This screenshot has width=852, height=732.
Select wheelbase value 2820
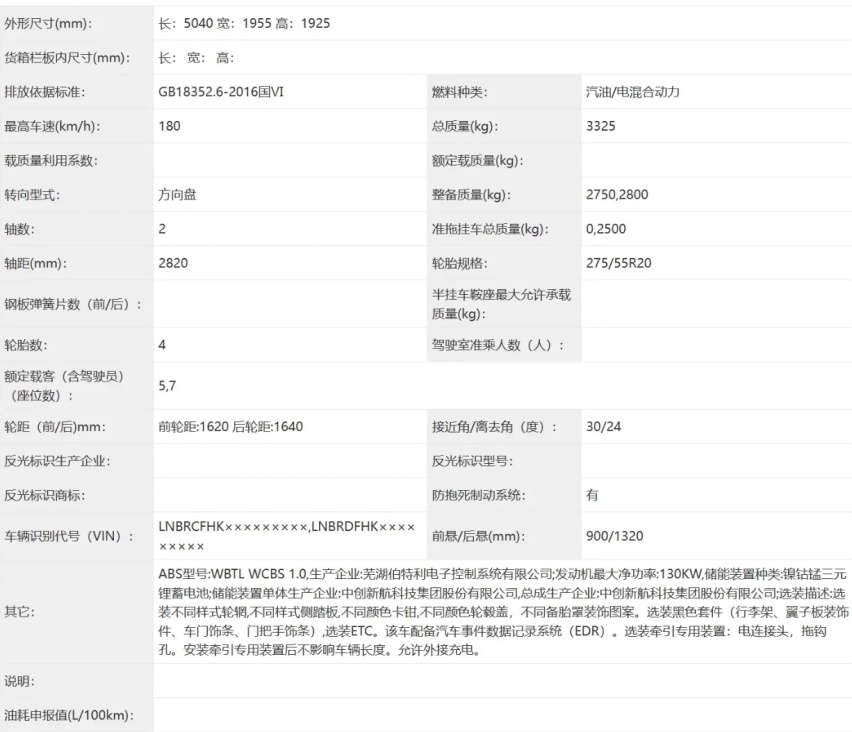(x=173, y=263)
